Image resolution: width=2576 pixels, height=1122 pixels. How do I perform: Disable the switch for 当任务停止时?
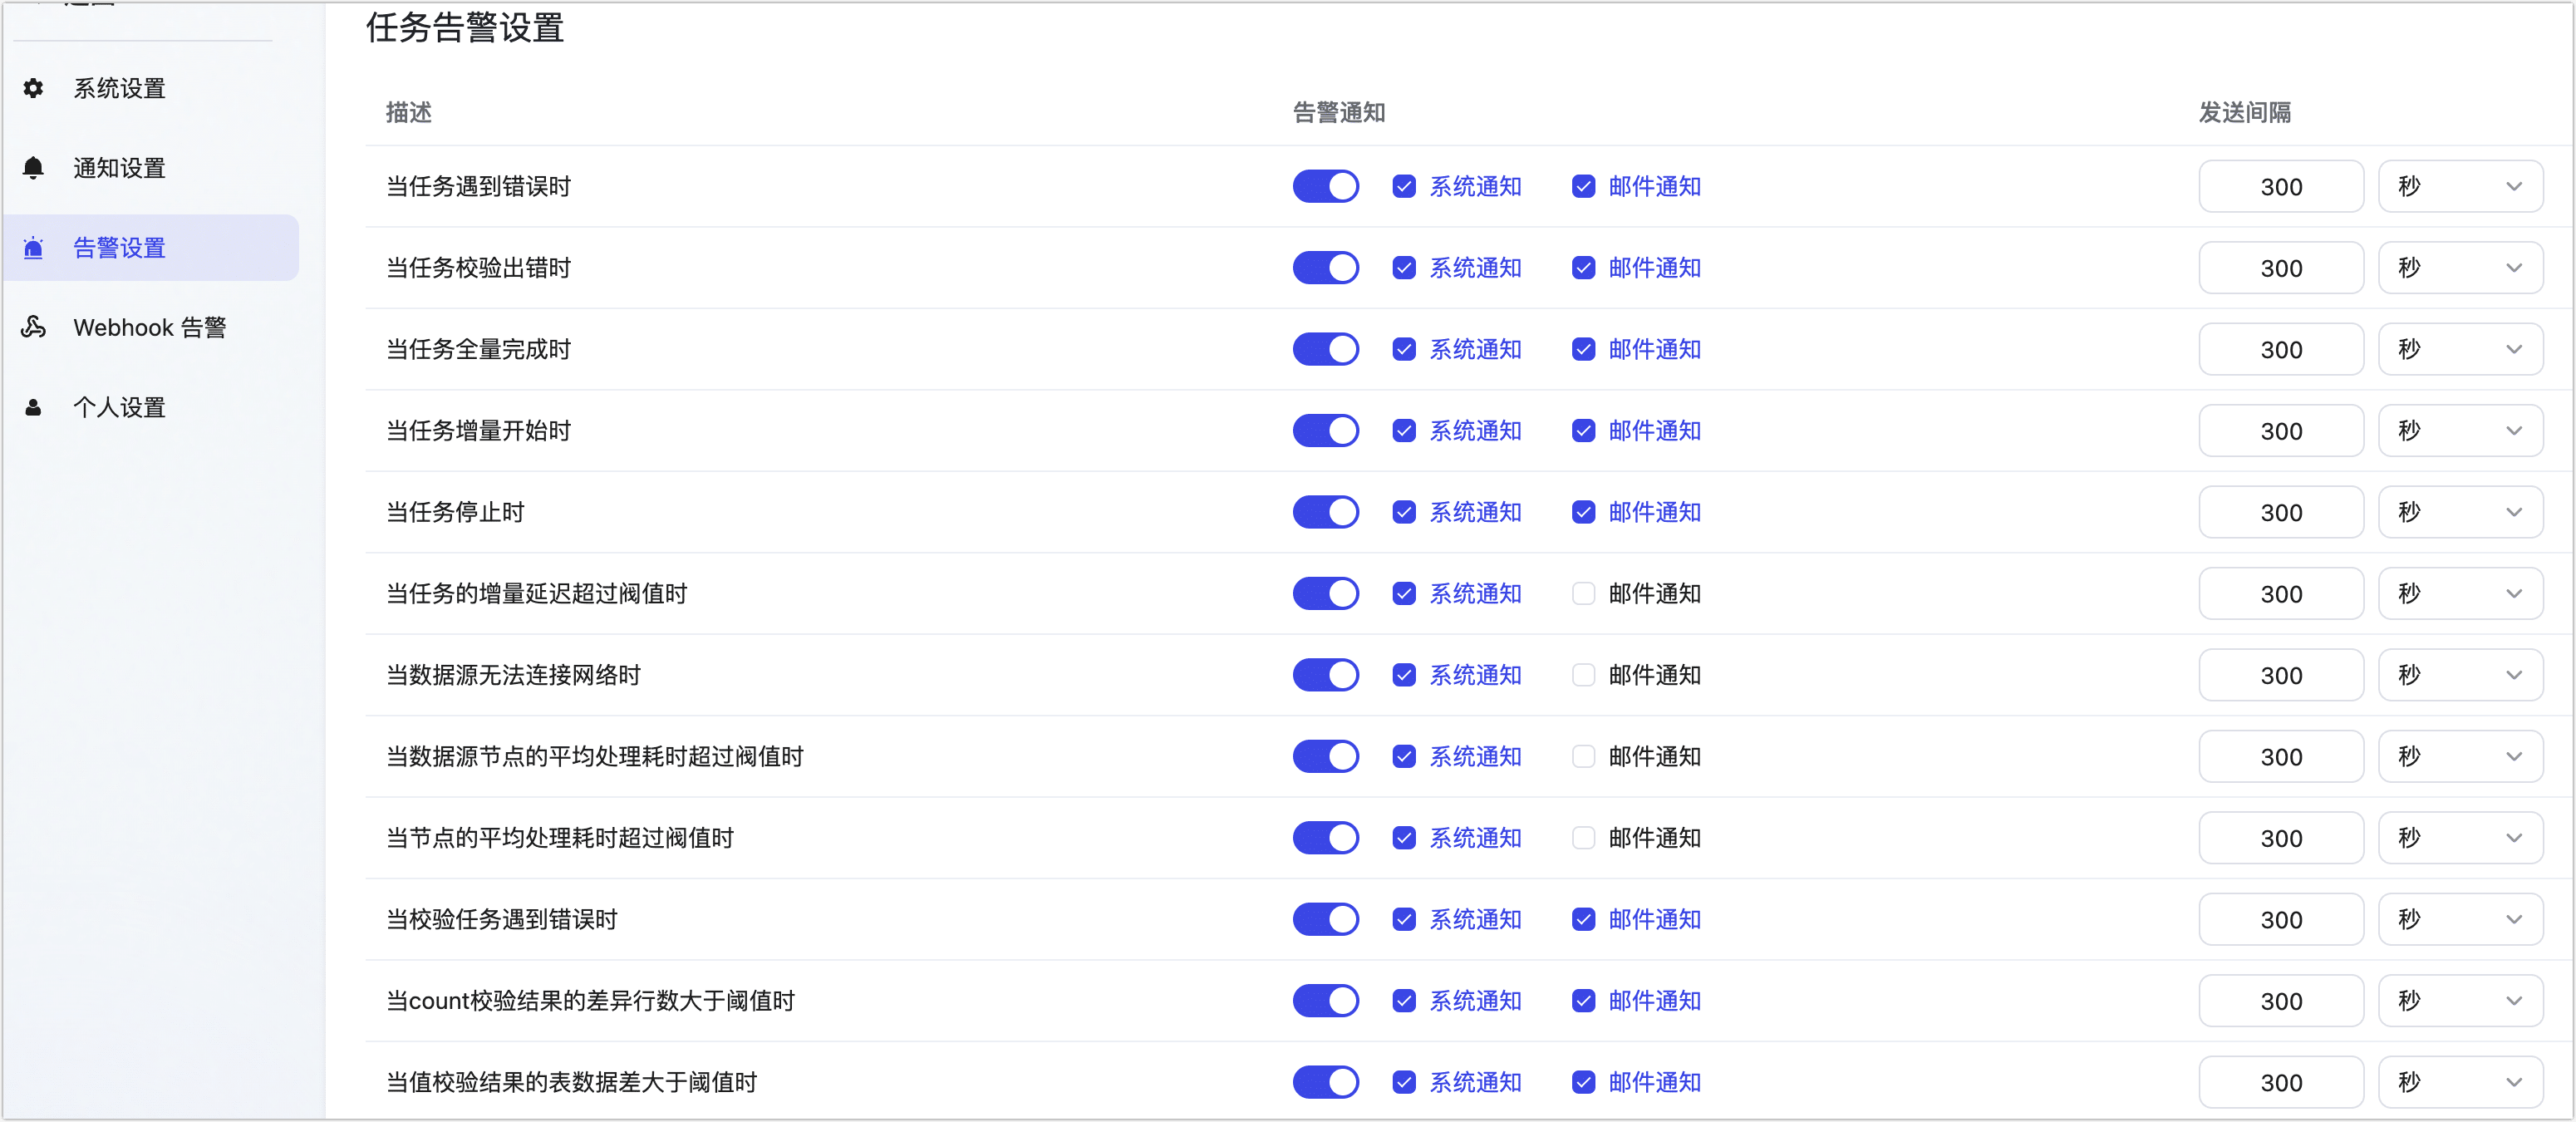click(1325, 512)
